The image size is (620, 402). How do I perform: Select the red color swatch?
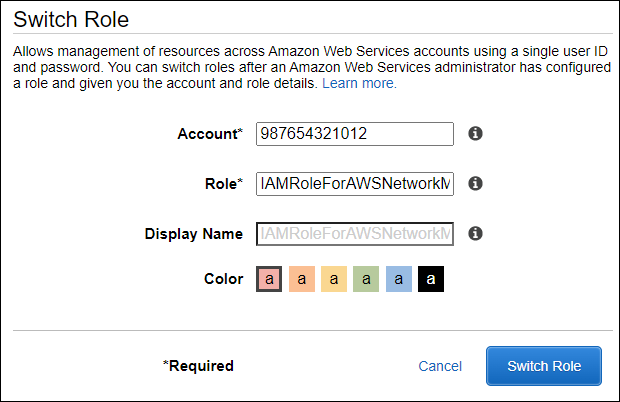coord(270,279)
